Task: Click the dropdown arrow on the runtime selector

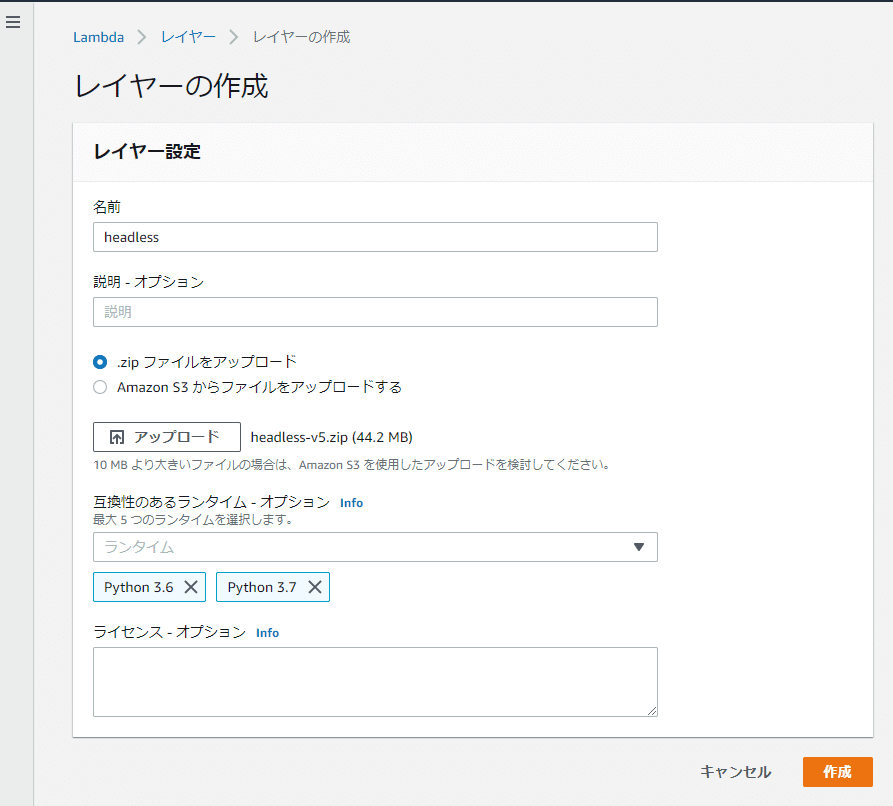Action: (640, 547)
